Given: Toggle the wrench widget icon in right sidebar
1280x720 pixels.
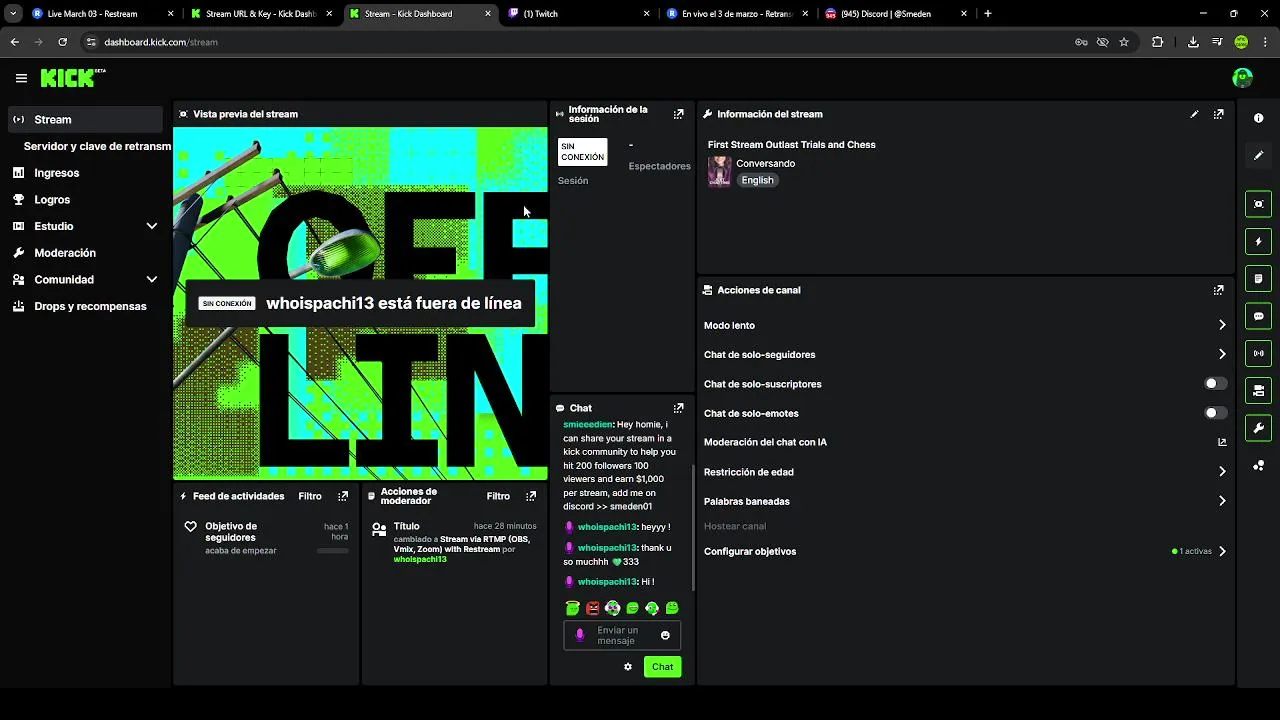Looking at the screenshot, I should 1258,428.
